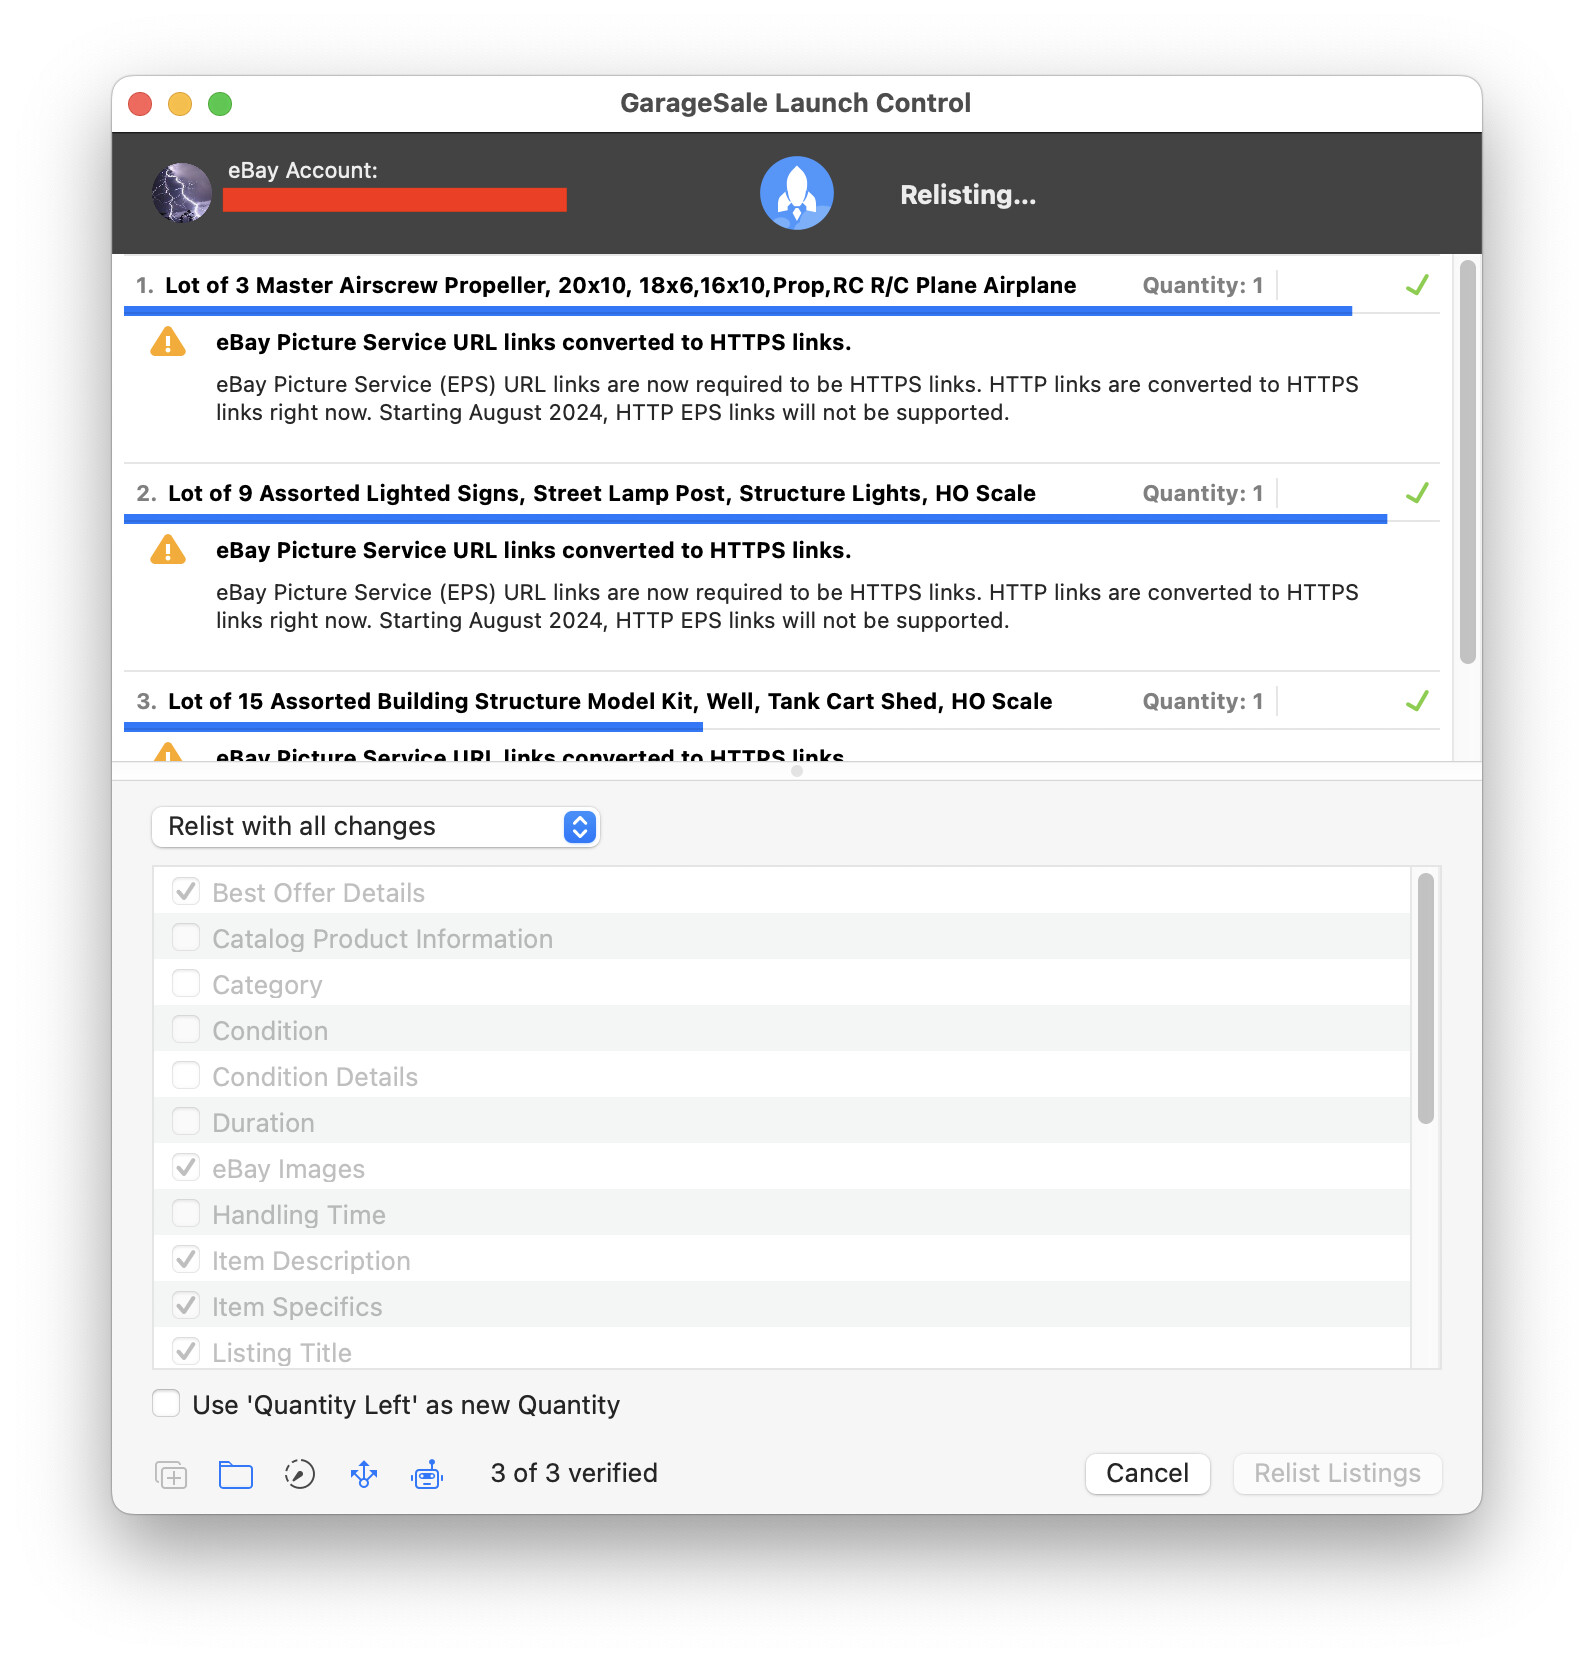The image size is (1594, 1662).
Task: Click warning triangle under Building Structure Model Kit listing
Action: 168,752
